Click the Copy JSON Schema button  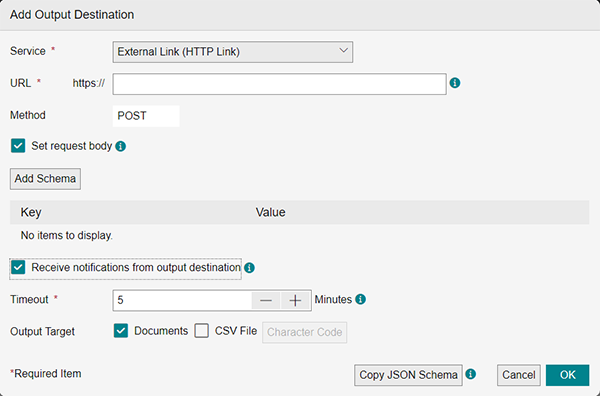pos(408,375)
